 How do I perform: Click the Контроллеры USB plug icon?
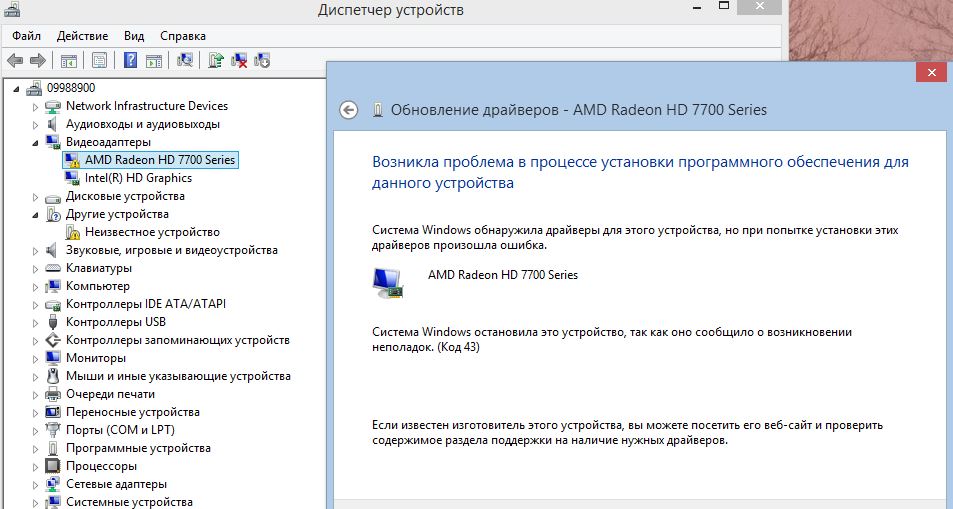tap(53, 322)
